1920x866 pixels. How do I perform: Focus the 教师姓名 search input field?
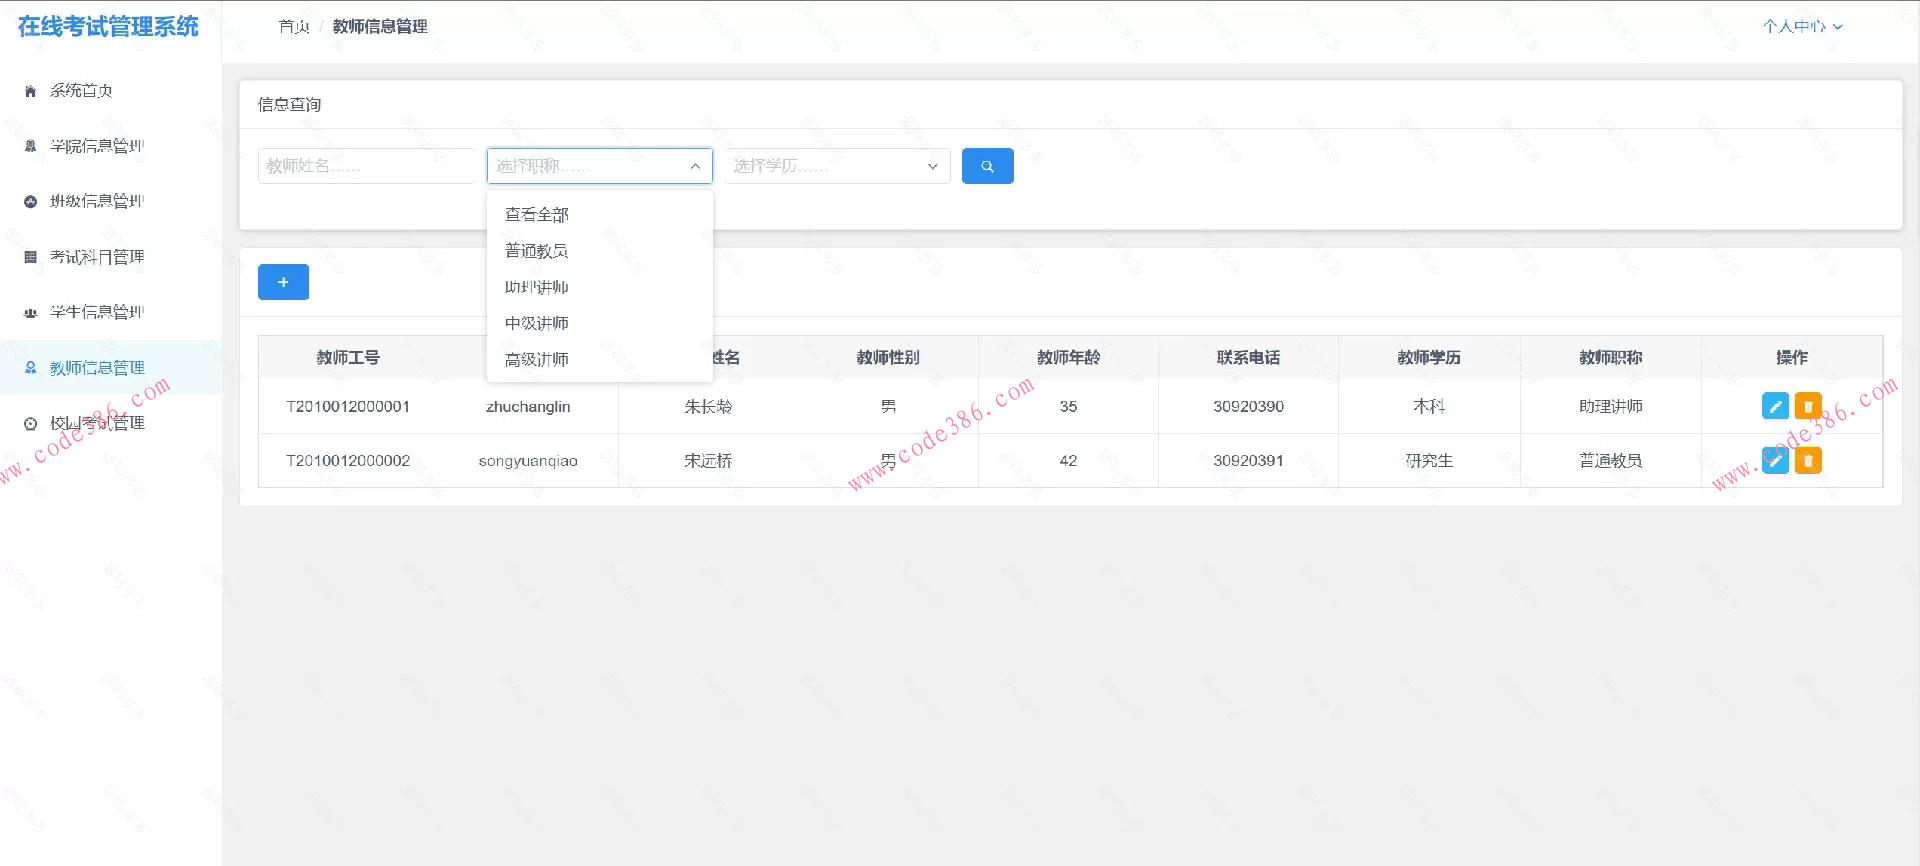tap(365, 166)
